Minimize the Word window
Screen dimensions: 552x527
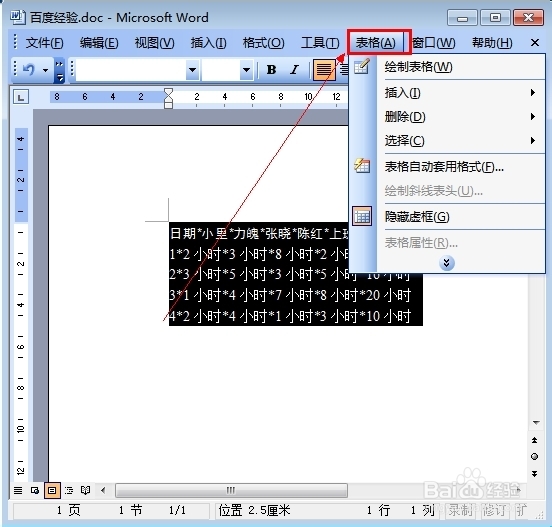tap(462, 18)
